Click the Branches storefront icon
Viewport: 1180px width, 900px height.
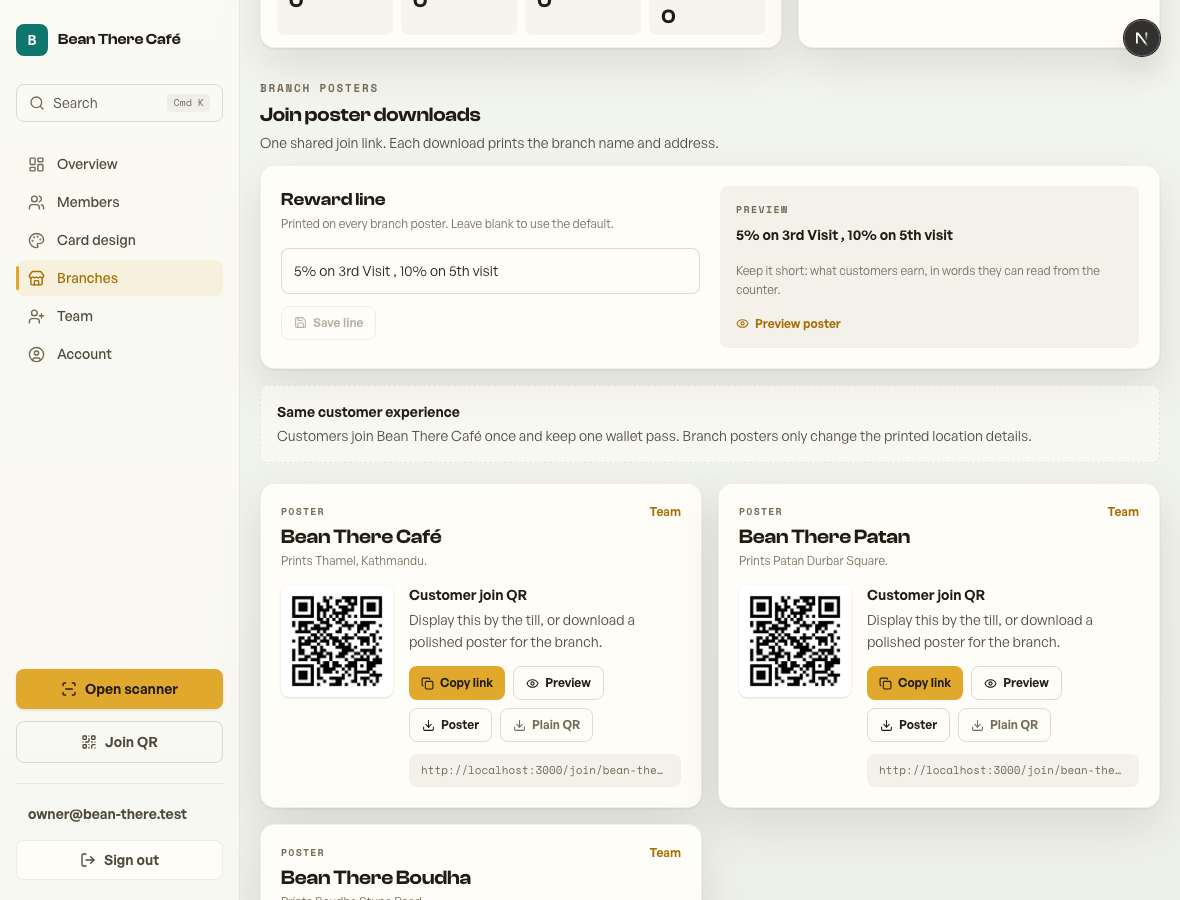(36, 278)
